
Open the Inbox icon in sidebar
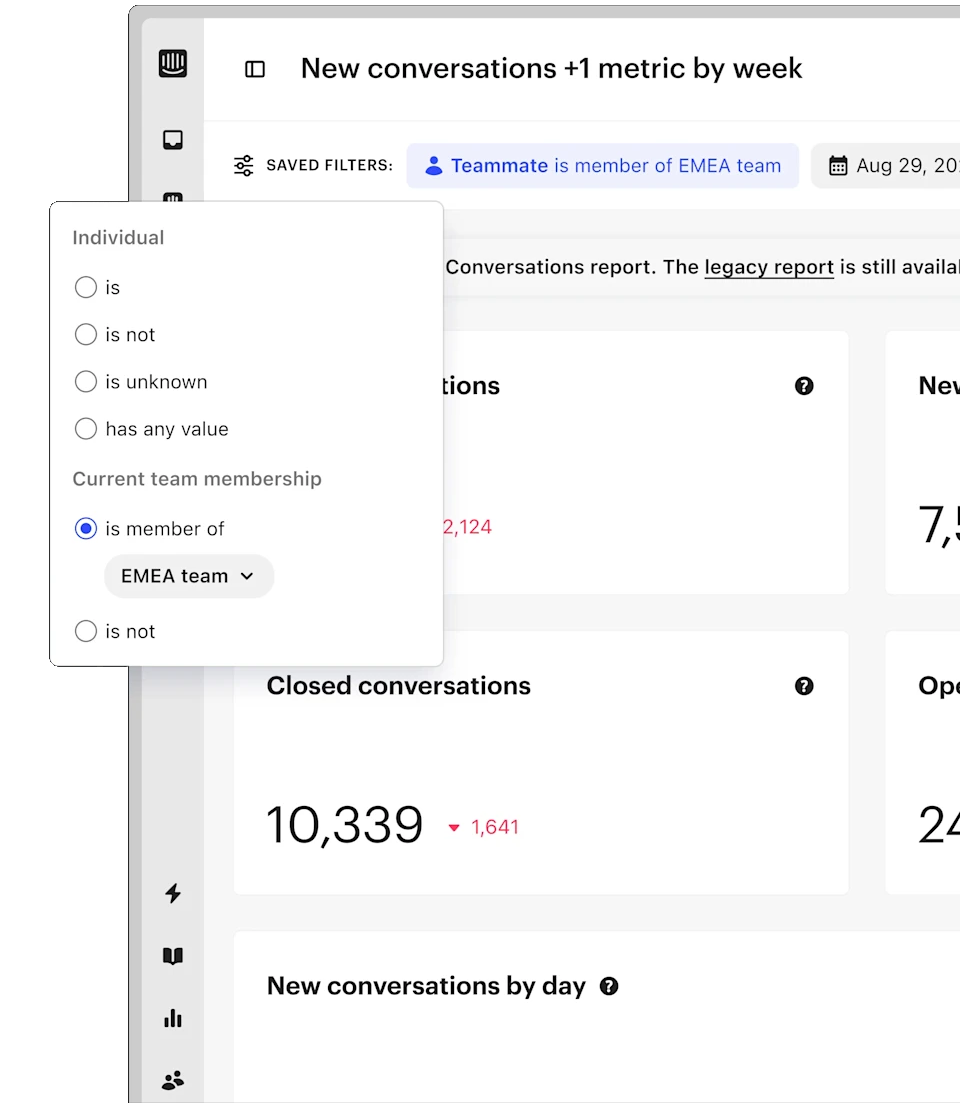173,140
